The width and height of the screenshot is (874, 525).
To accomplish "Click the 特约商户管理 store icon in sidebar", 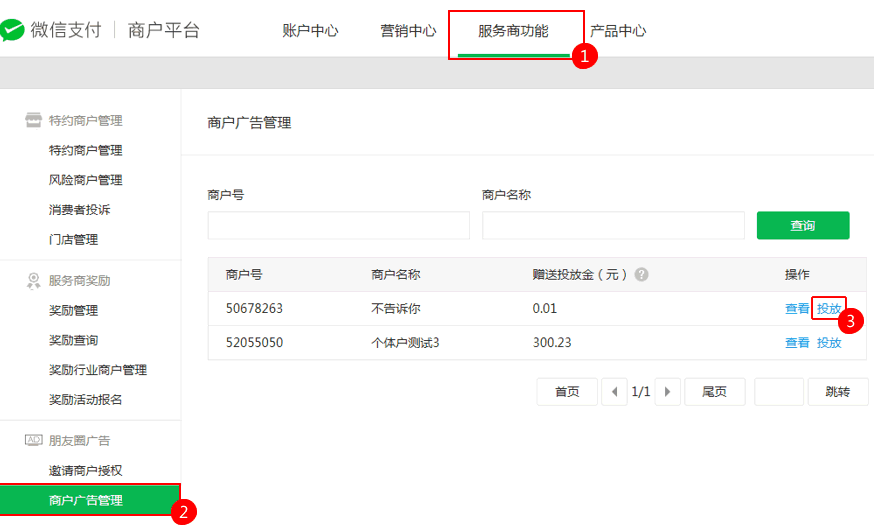I will coord(33,120).
